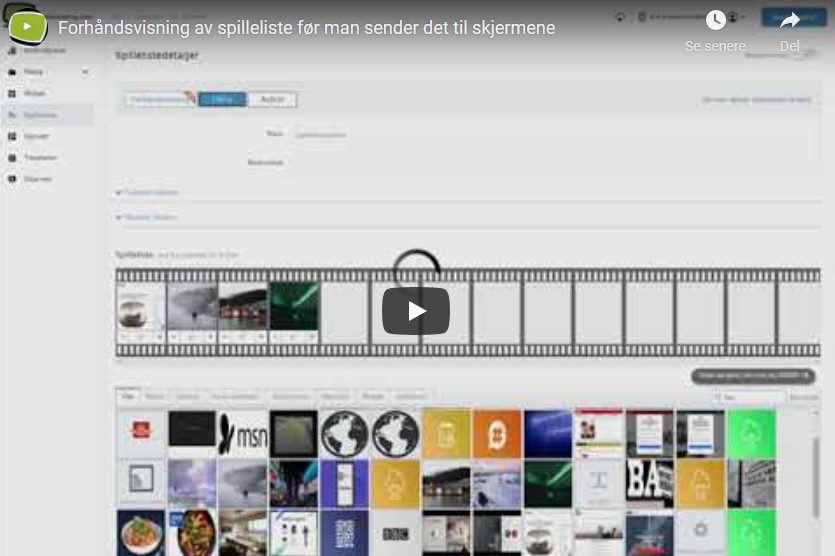The height and width of the screenshot is (556, 835).
Task: Click the orange tile with white round icon
Action: 497,434
